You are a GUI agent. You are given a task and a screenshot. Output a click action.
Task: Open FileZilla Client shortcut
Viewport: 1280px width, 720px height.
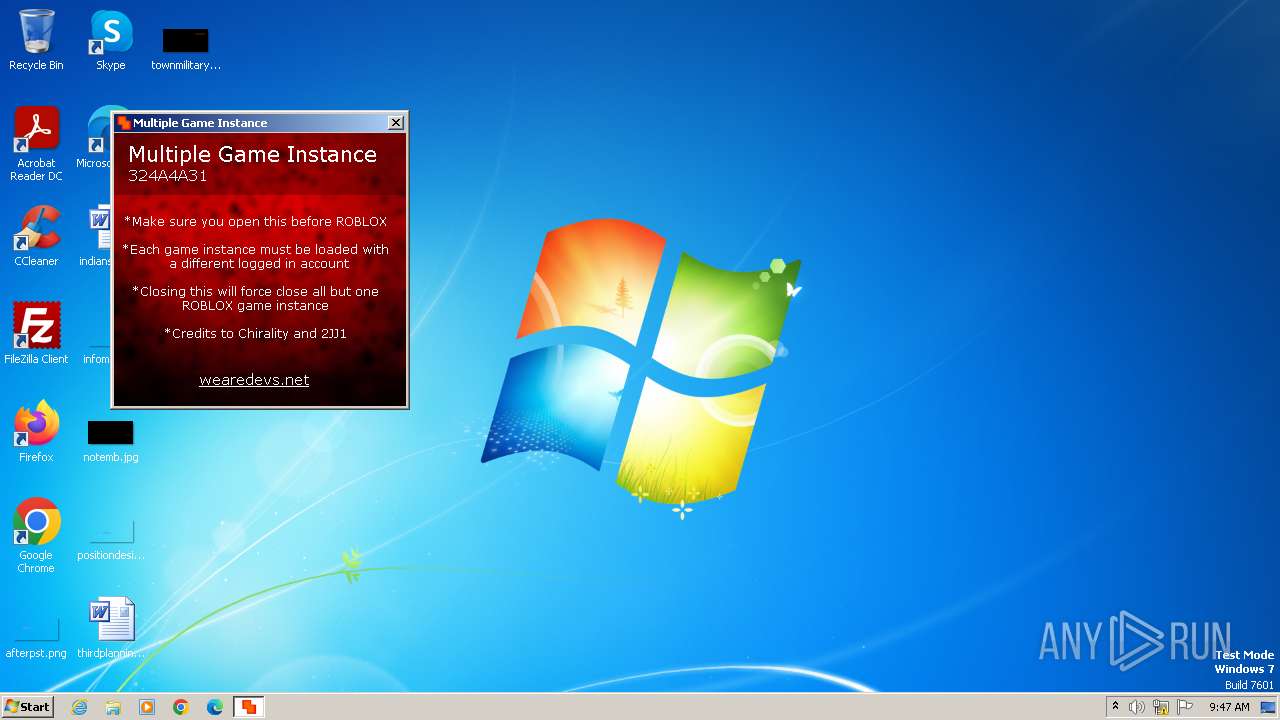click(36, 333)
